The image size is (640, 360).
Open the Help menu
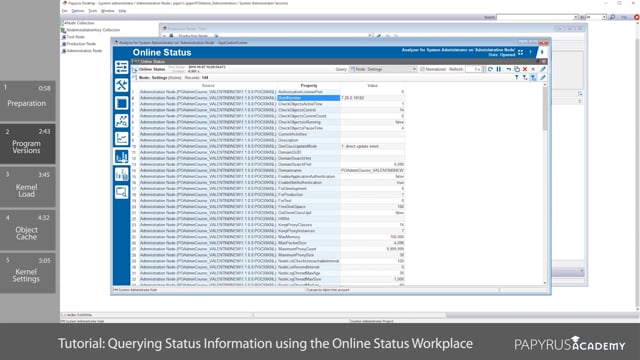[122, 11]
